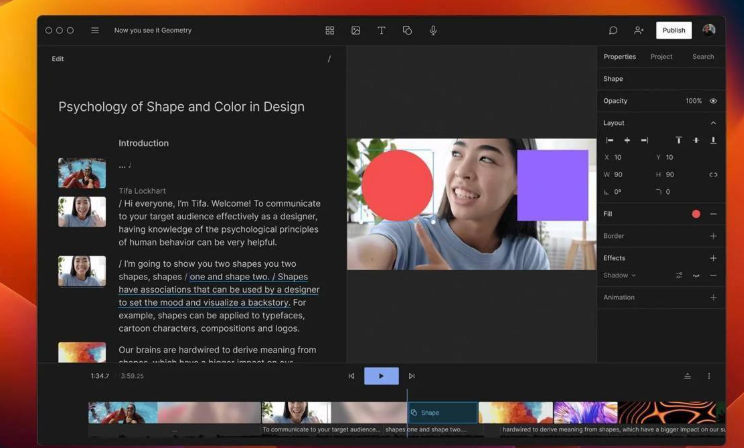Click the colorful paint script thumbnail
The height and width of the screenshot is (448, 744).
coord(82,352)
